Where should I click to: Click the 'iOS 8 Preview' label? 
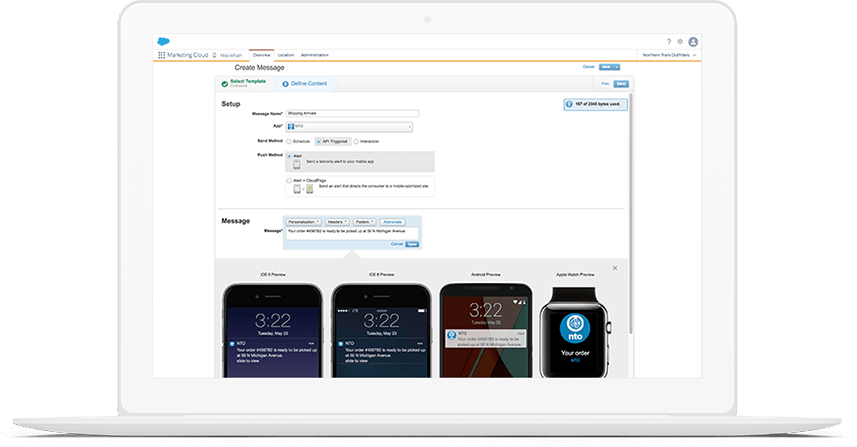tap(381, 274)
